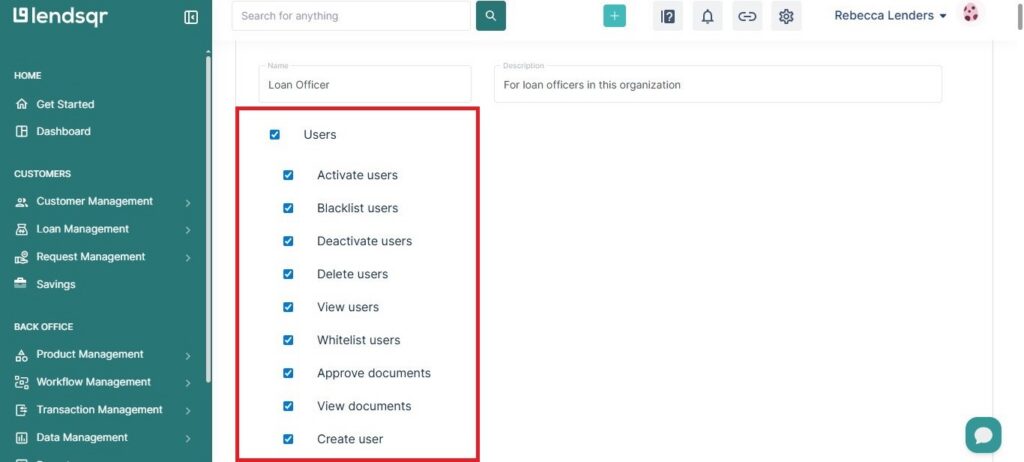Screen dimensions: 1024x462
Task: Click the Savings briefcase icon
Action: click(21, 284)
